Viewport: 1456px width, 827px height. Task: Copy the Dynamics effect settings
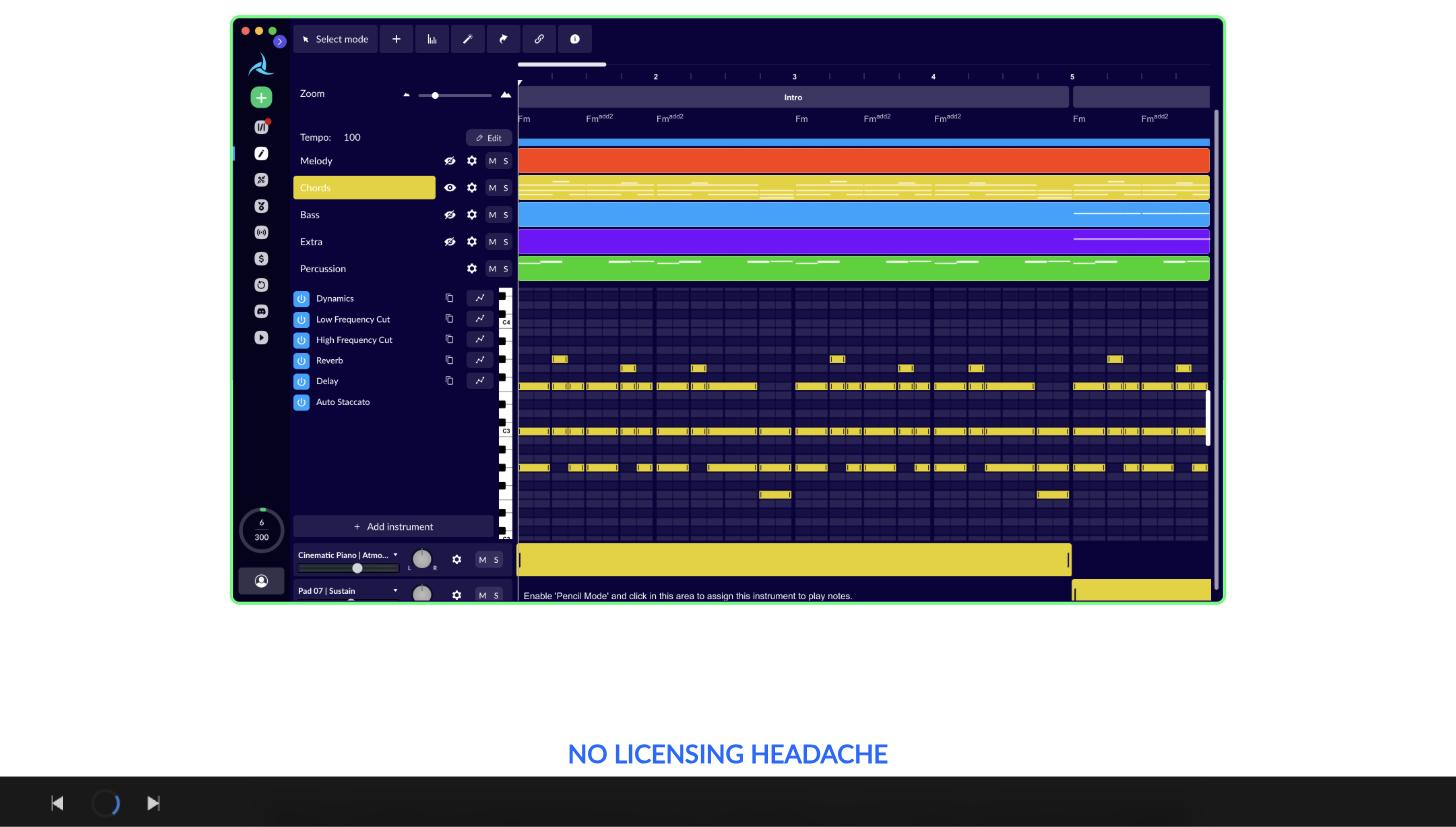coord(449,298)
